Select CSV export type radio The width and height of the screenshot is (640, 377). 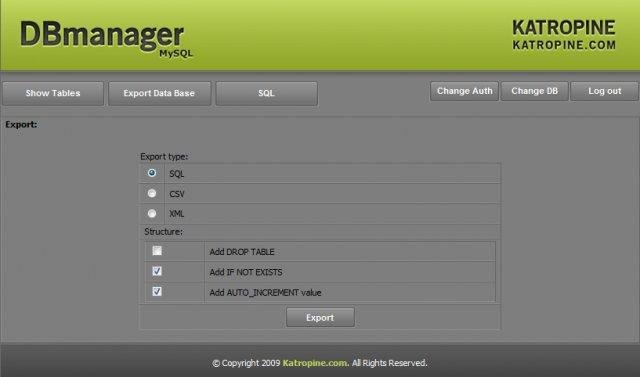coord(152,193)
